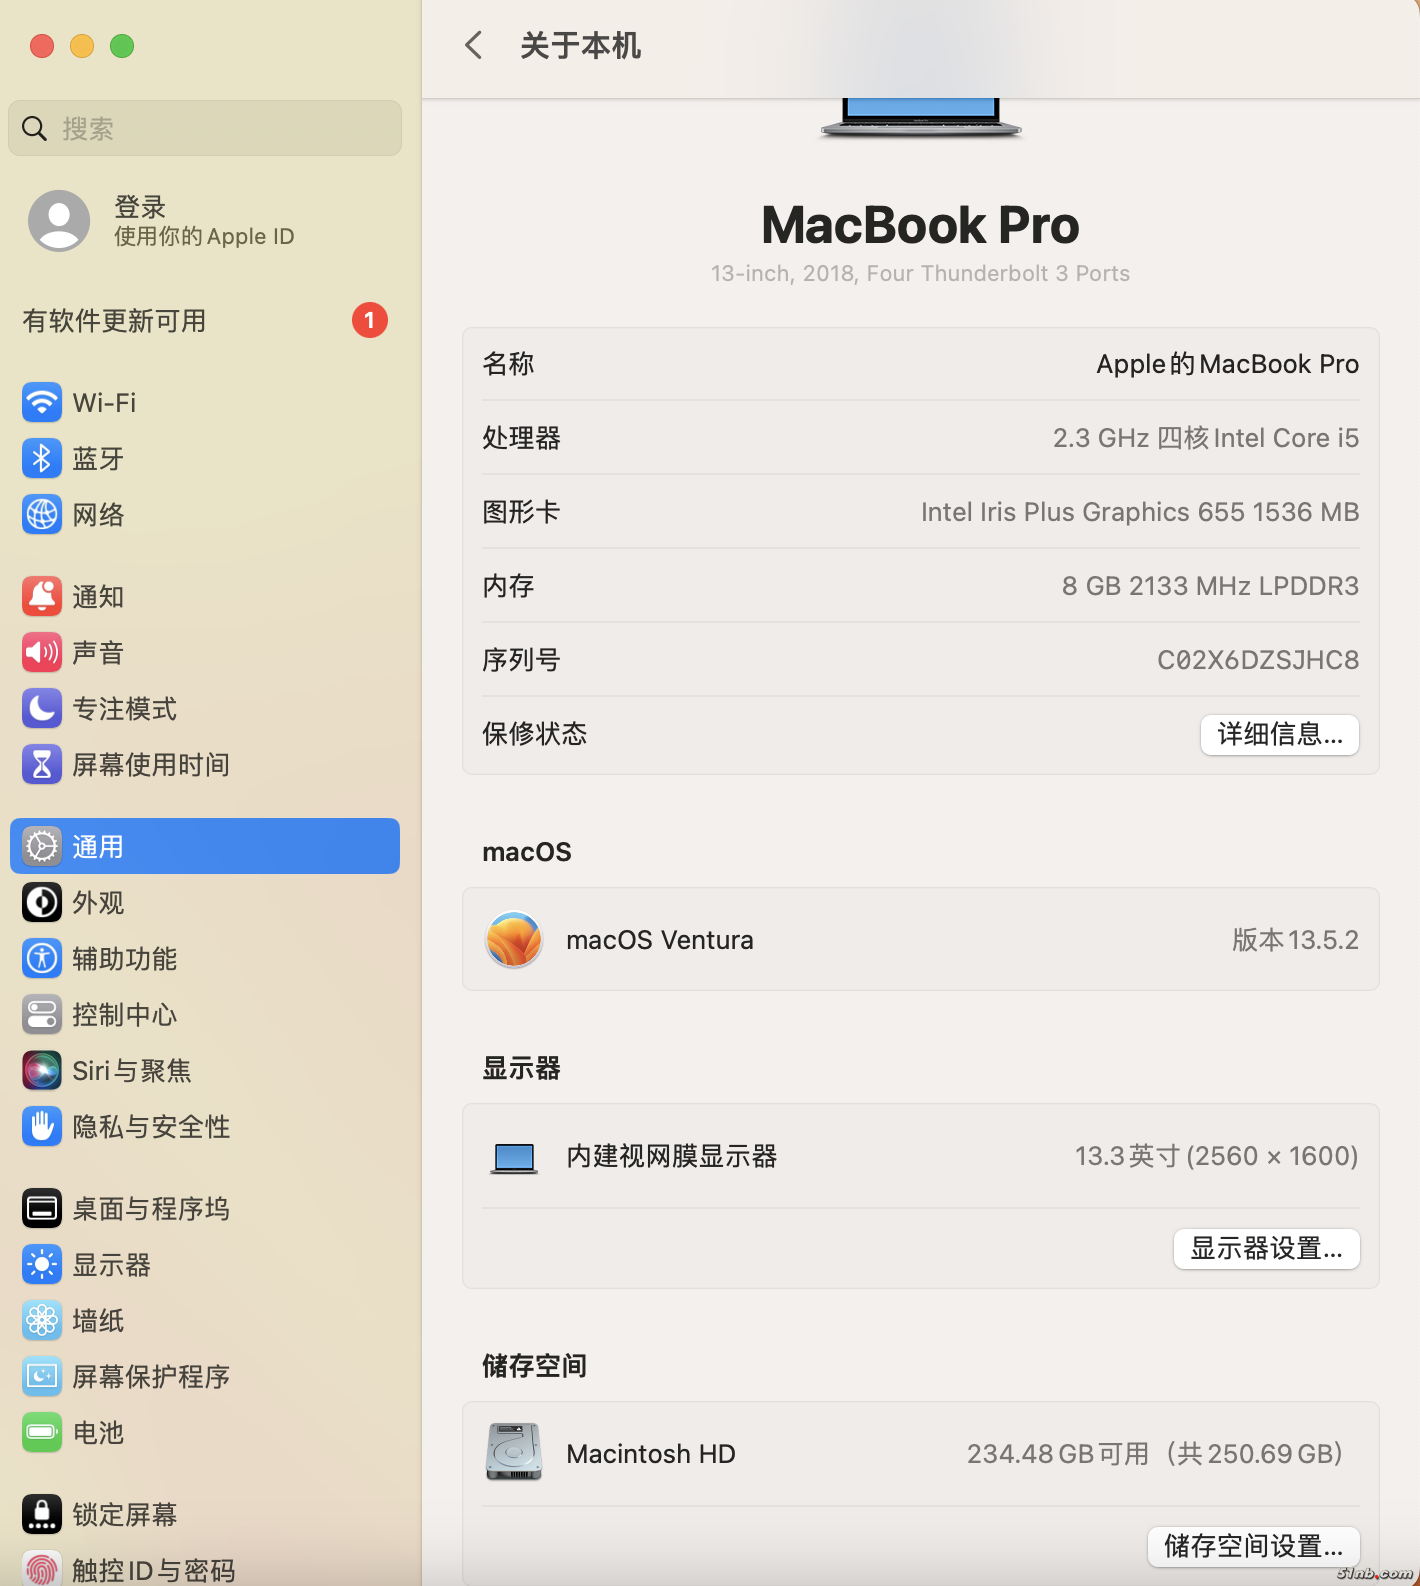Image resolution: width=1420 pixels, height=1586 pixels.
Task: Click the Desktop & Dock (桌面与程序坞) icon
Action: coord(42,1208)
